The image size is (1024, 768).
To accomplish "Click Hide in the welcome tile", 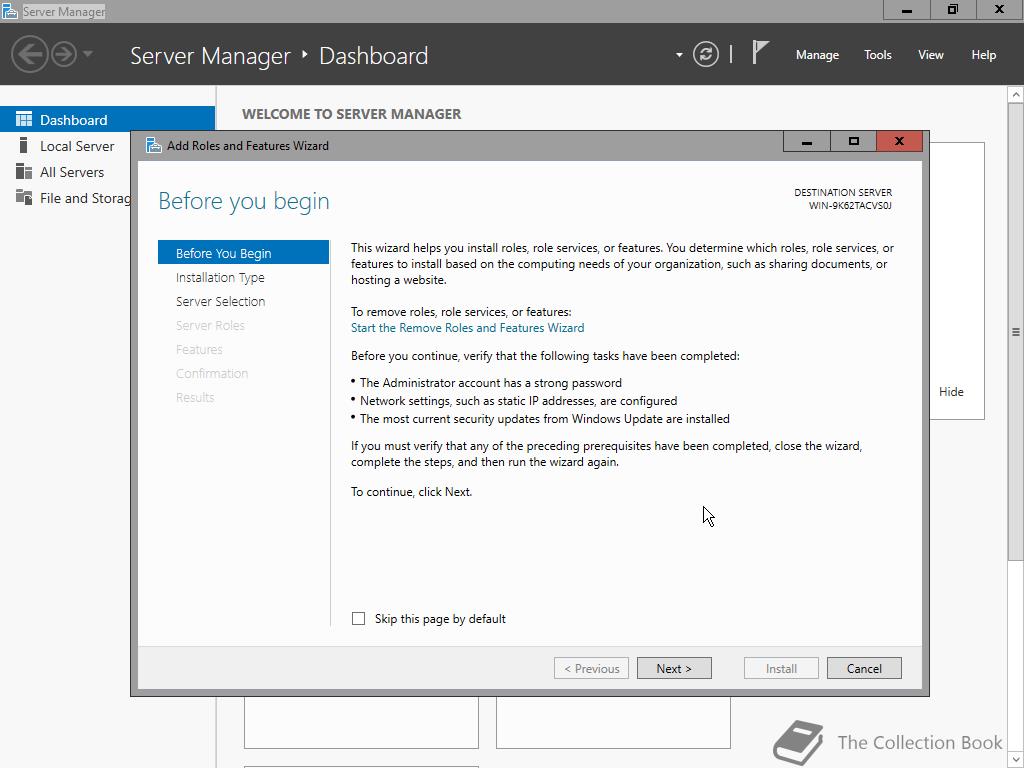I will click(951, 392).
